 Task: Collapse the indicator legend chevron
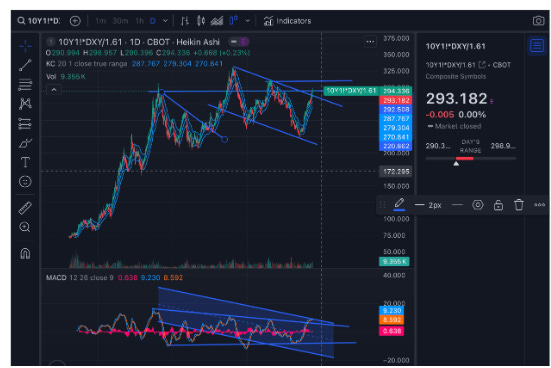pos(54,90)
